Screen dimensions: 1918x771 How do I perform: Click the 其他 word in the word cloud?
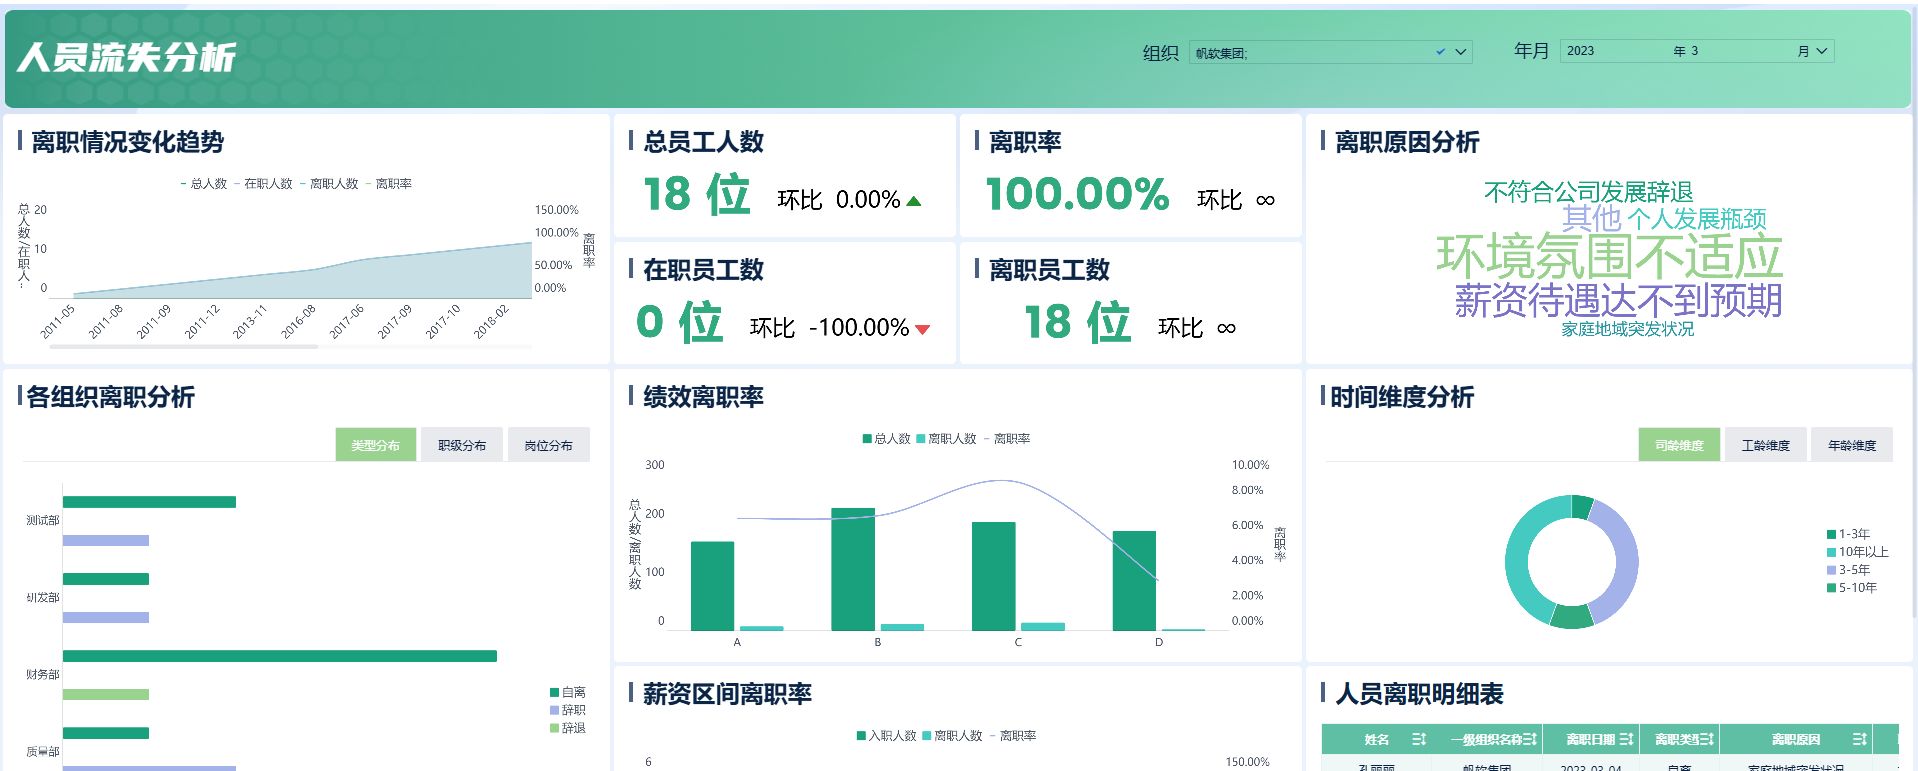click(x=1592, y=218)
